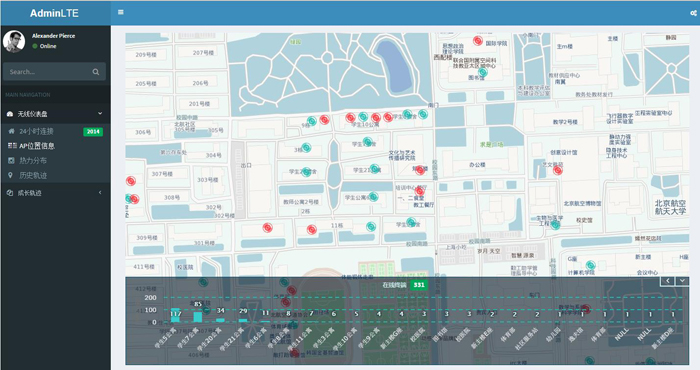The image size is (700, 370).
Task: Click the green 2014 badge
Action: 93,132
